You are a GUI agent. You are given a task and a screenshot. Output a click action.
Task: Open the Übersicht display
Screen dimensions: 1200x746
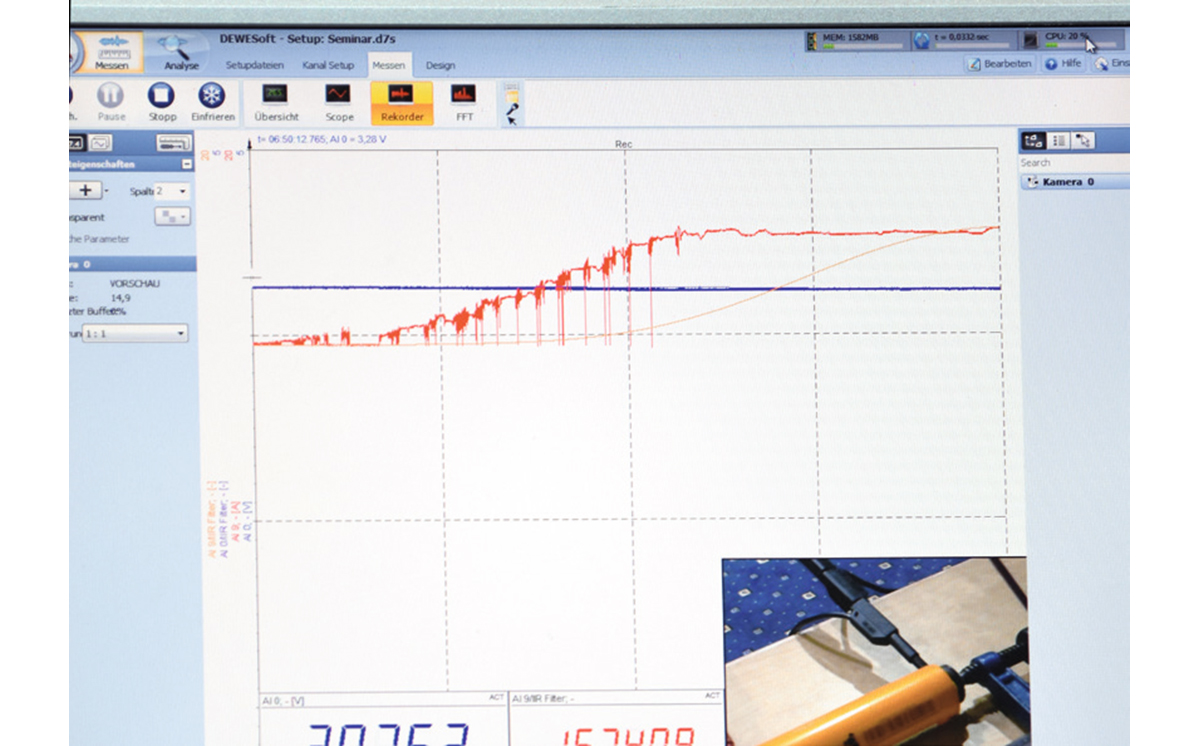(x=276, y=102)
